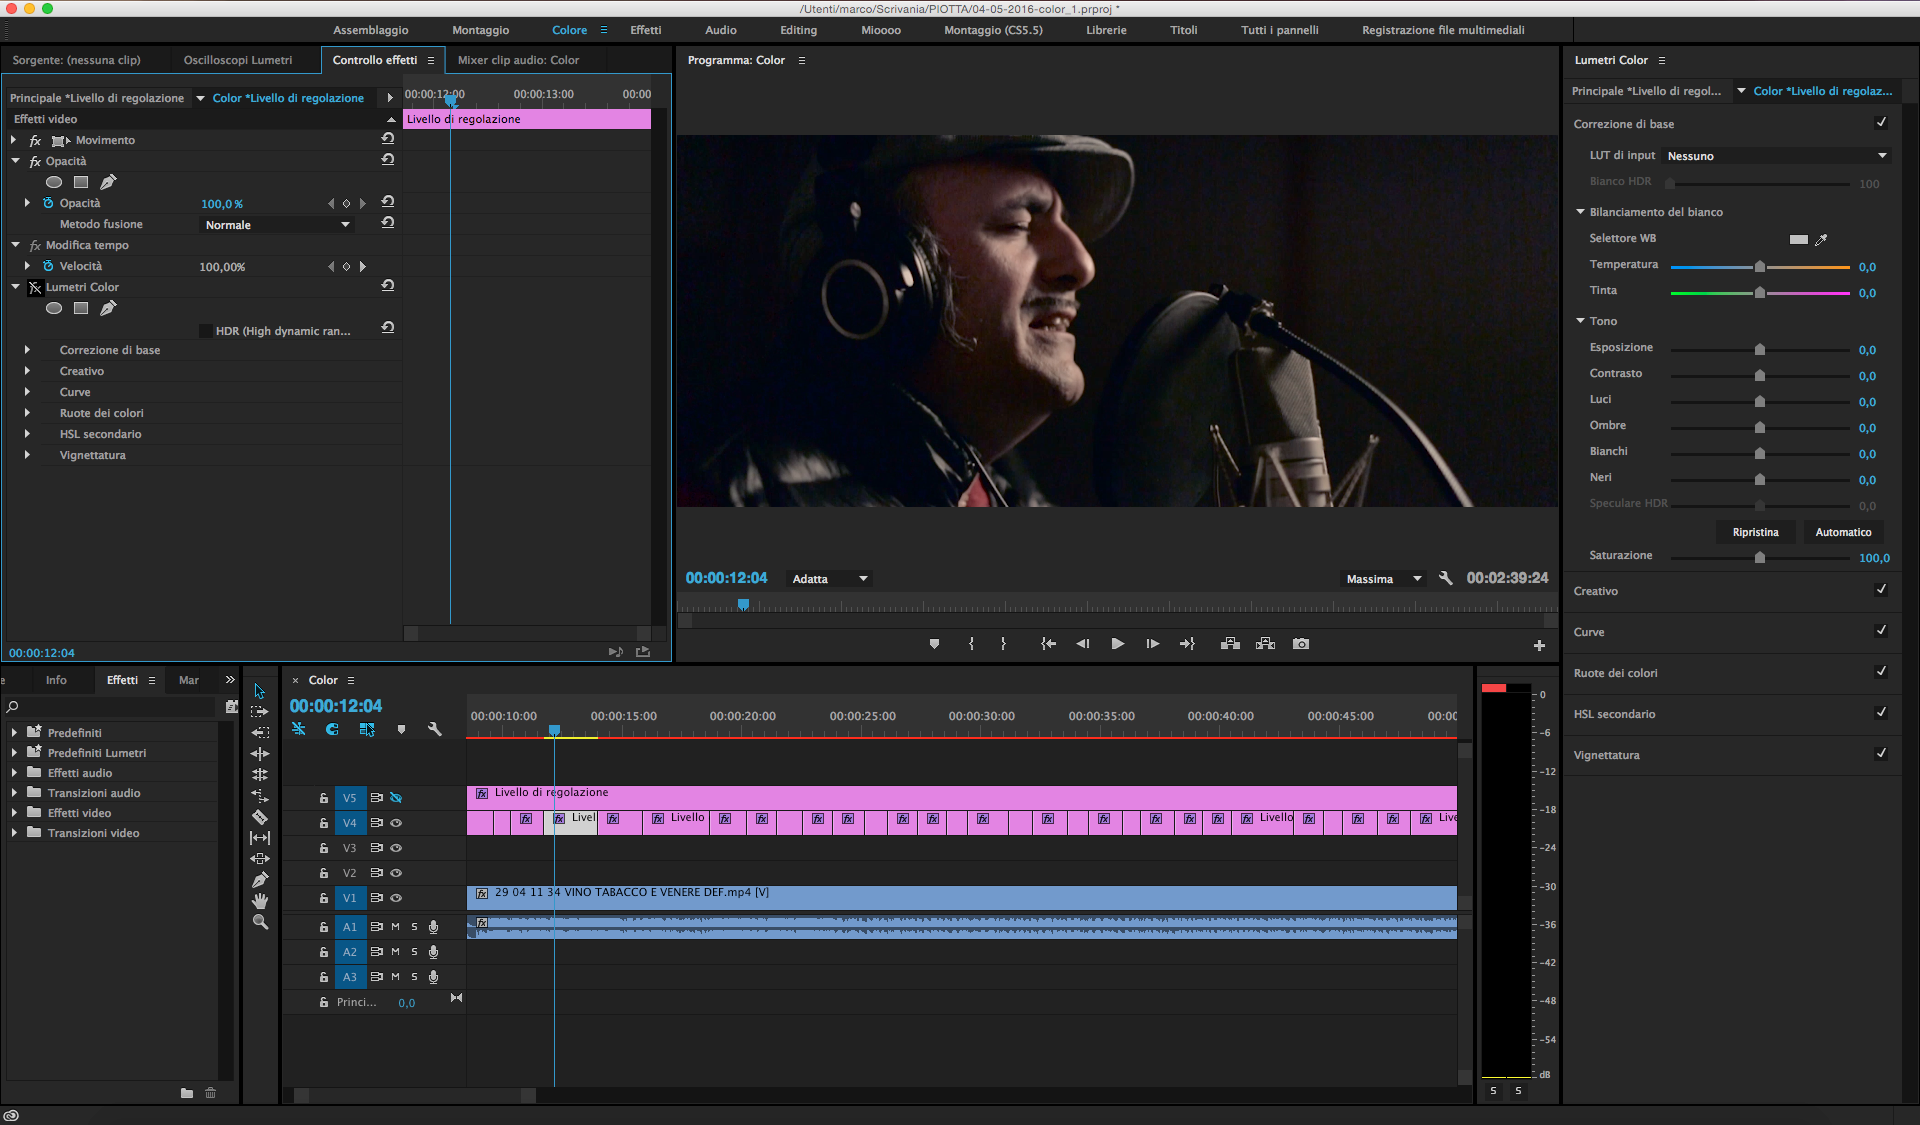1920x1125 pixels.
Task: Expand Transizioni video folder
Action: tap(14, 833)
